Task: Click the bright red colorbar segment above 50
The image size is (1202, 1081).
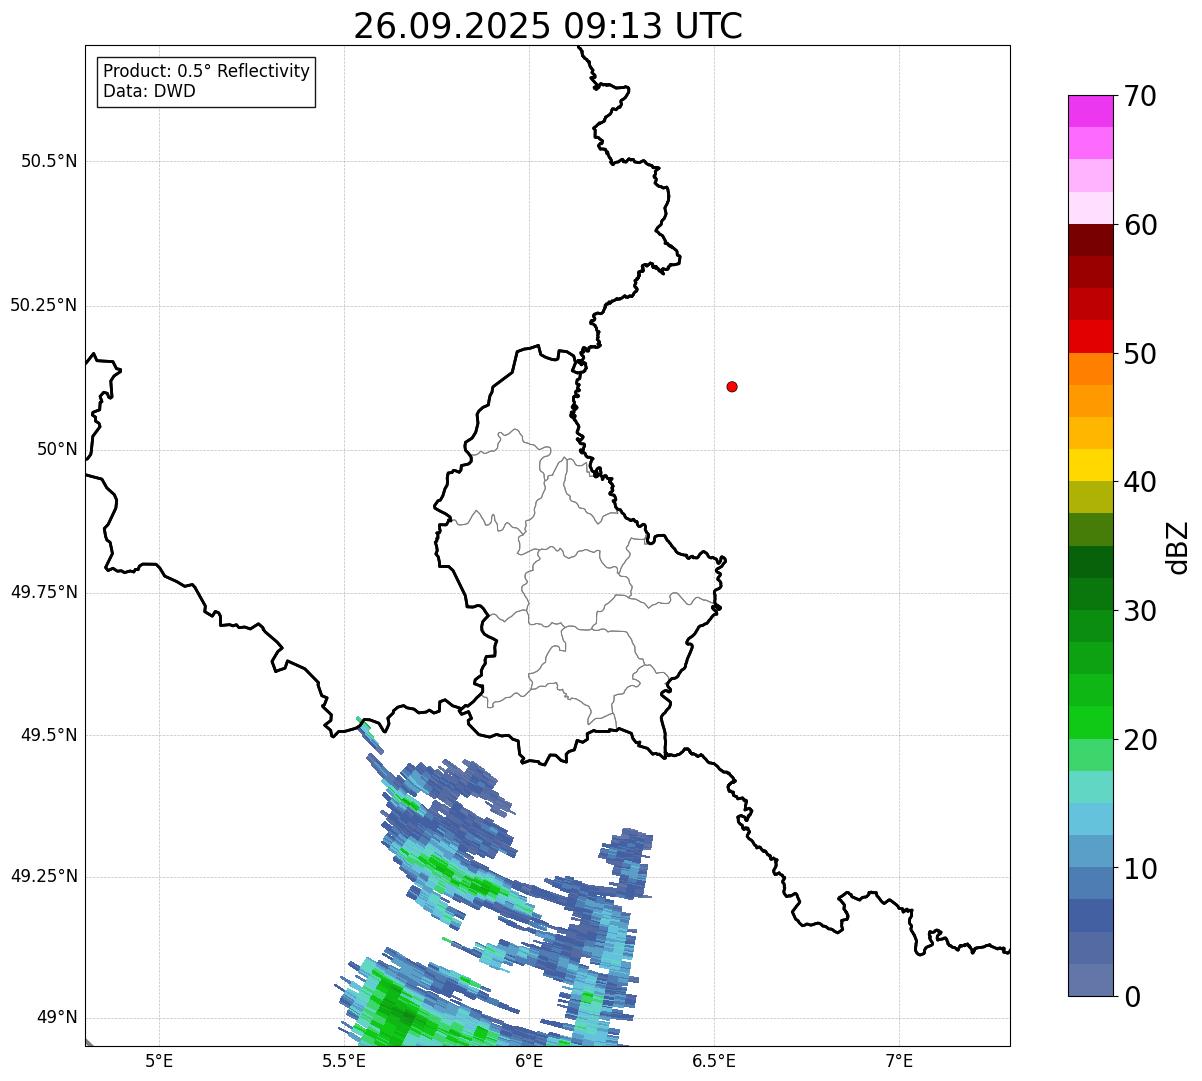Action: [1090, 336]
